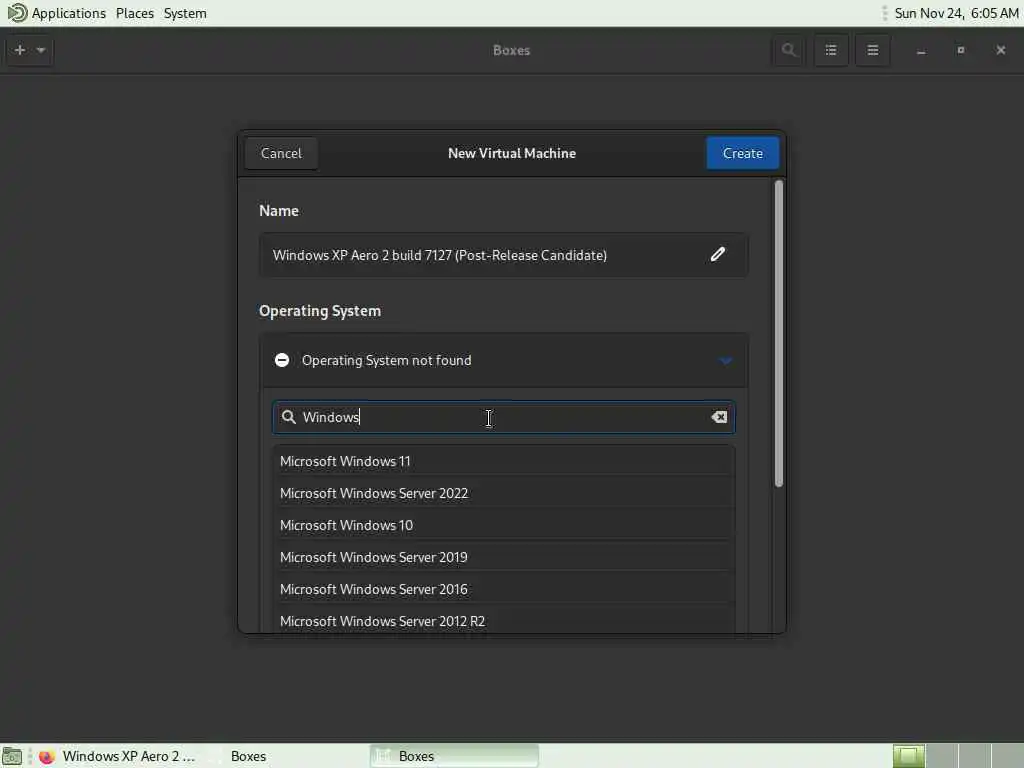Close the Boxes window

1000,50
